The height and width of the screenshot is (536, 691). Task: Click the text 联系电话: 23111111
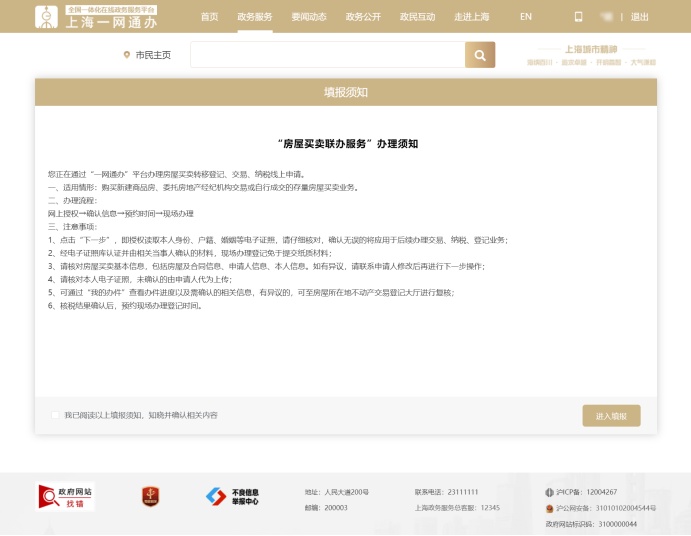point(446,492)
